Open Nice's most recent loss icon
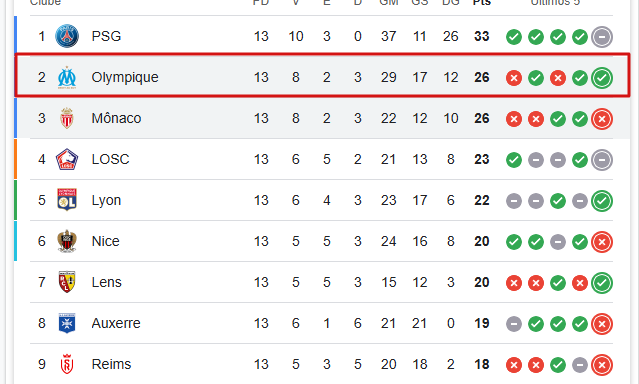Screen dimensions: 639x384 coord(602,242)
